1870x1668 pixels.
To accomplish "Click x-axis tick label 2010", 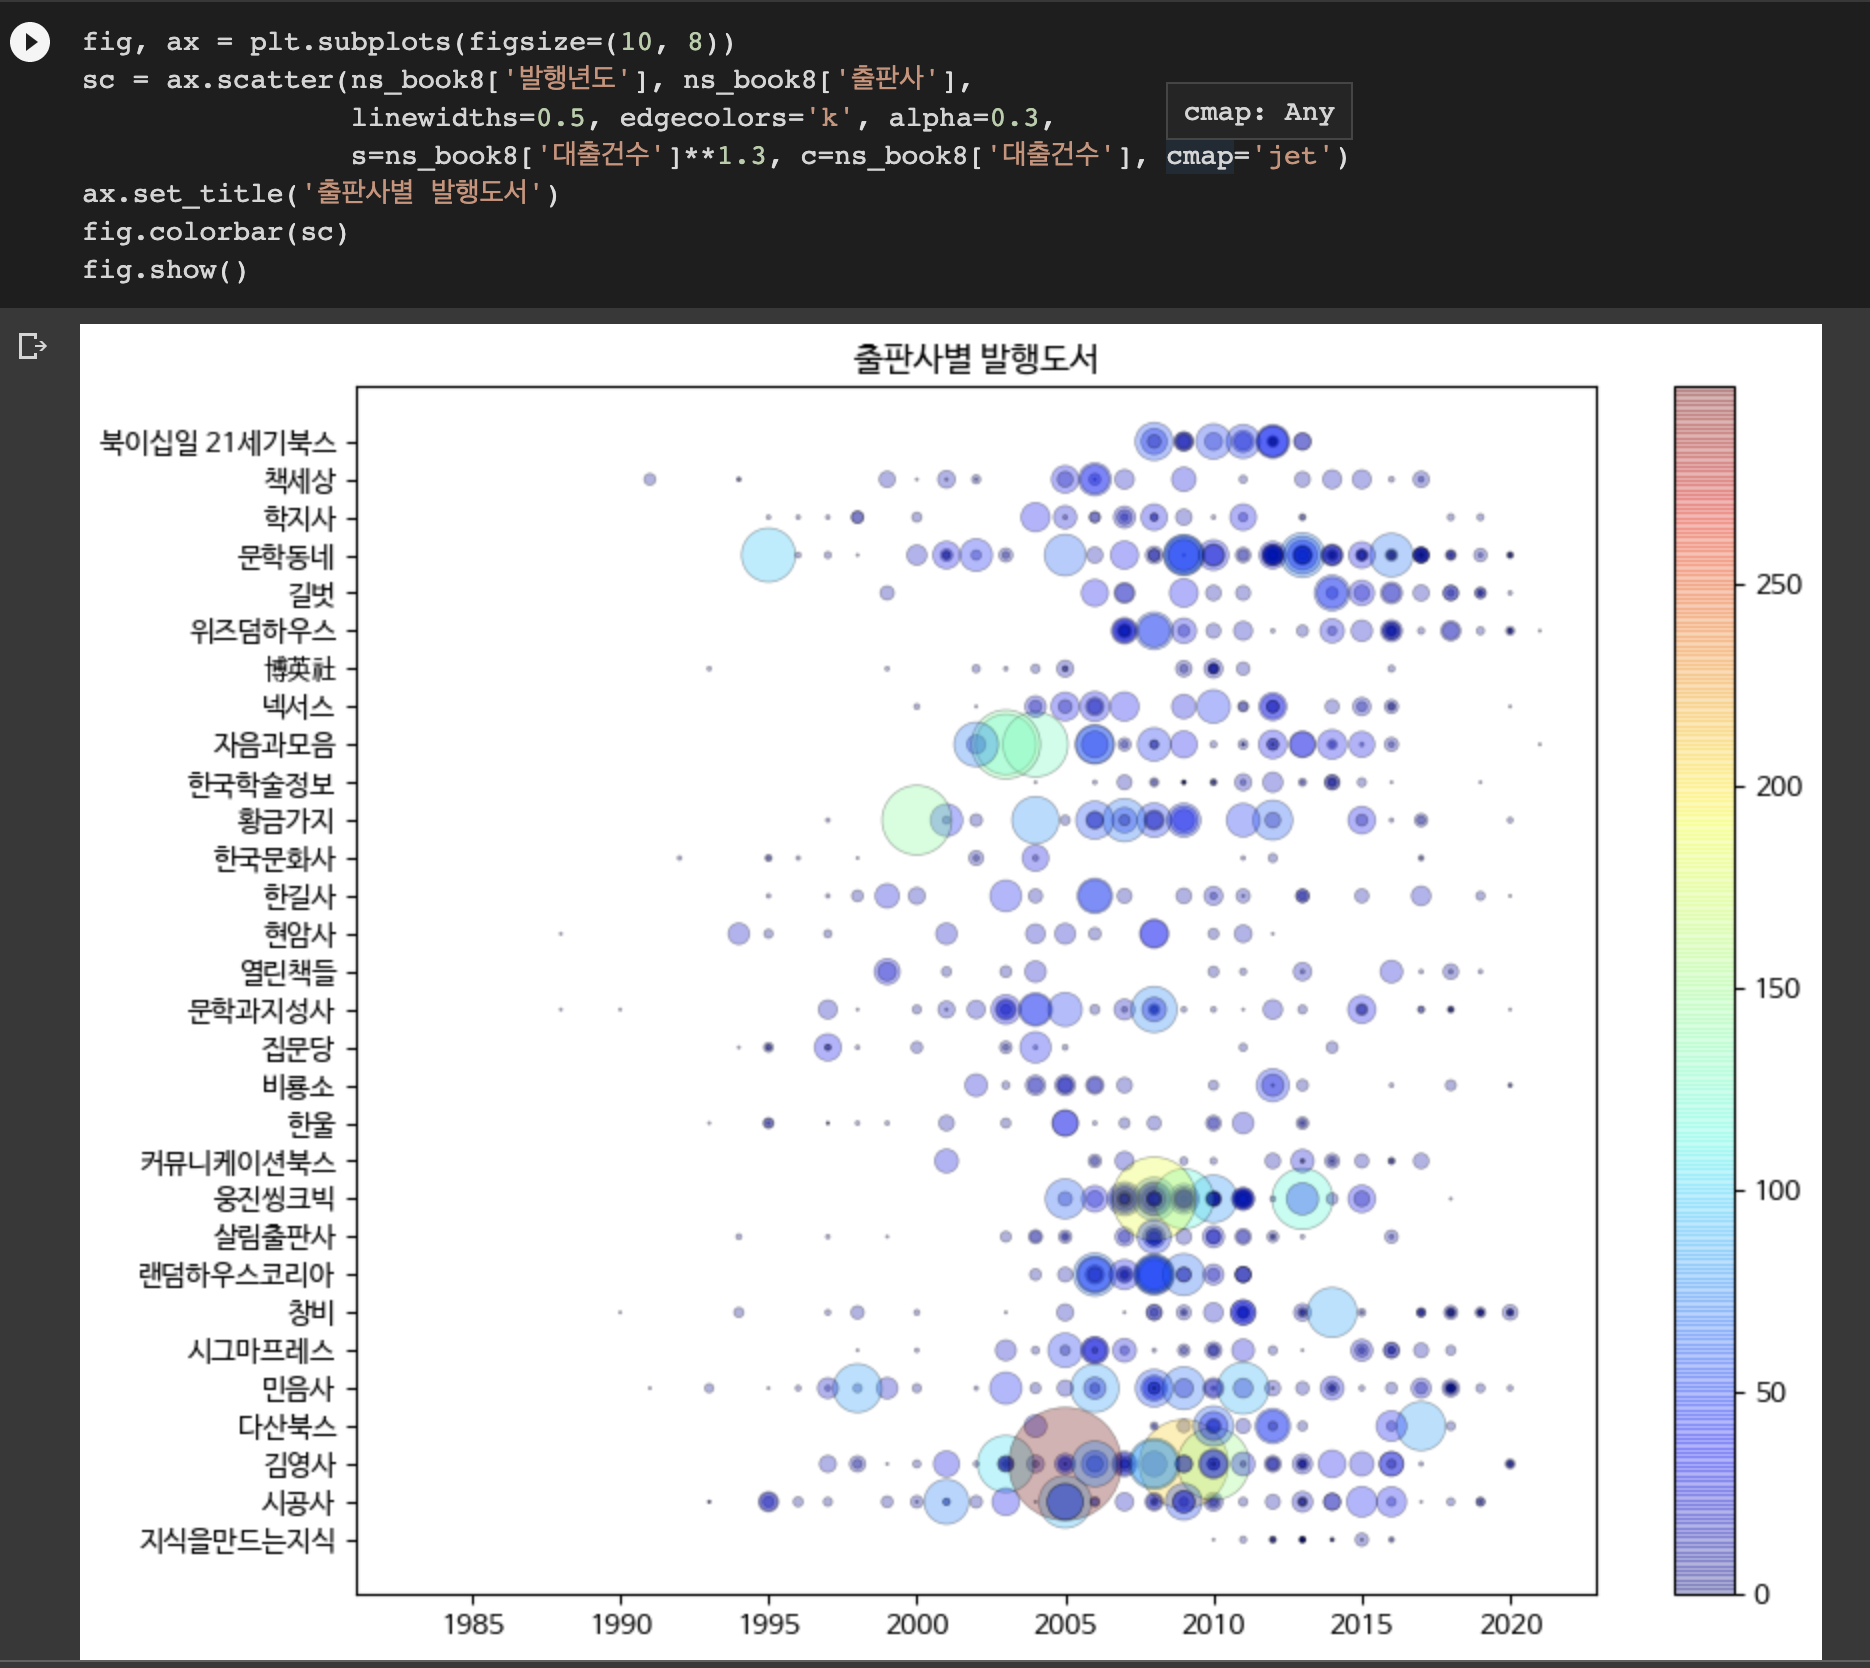I will click(1213, 1623).
